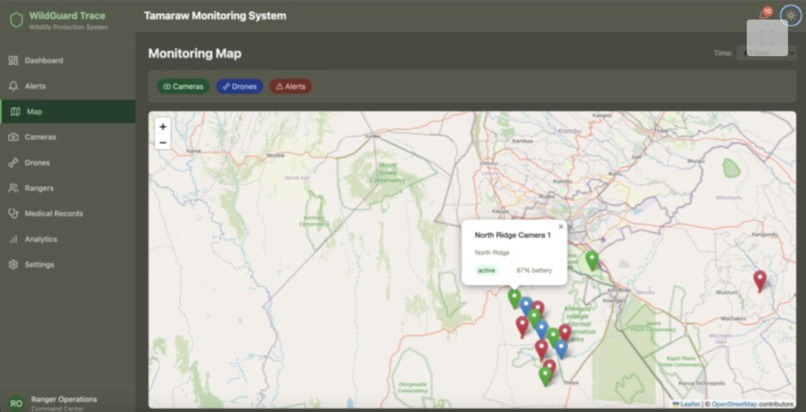Click the fullscreen overlay icon near top right
The image size is (806, 412).
[x=767, y=38]
